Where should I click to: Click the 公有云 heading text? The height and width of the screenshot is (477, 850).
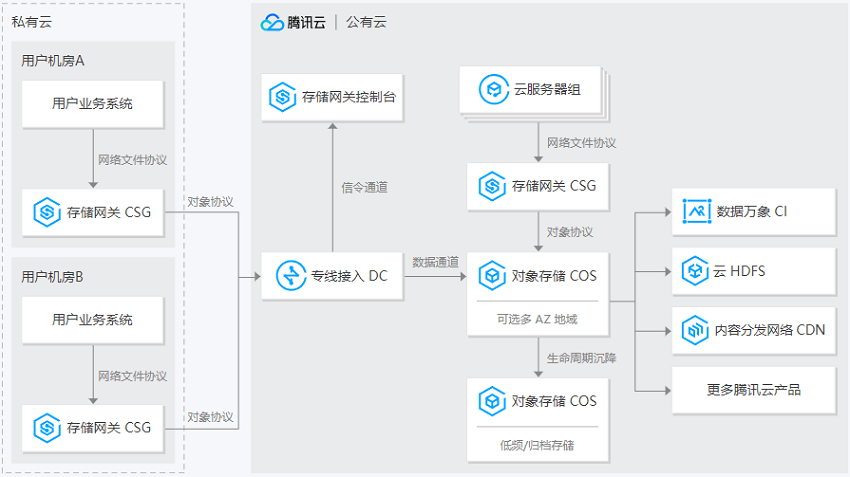[366, 22]
